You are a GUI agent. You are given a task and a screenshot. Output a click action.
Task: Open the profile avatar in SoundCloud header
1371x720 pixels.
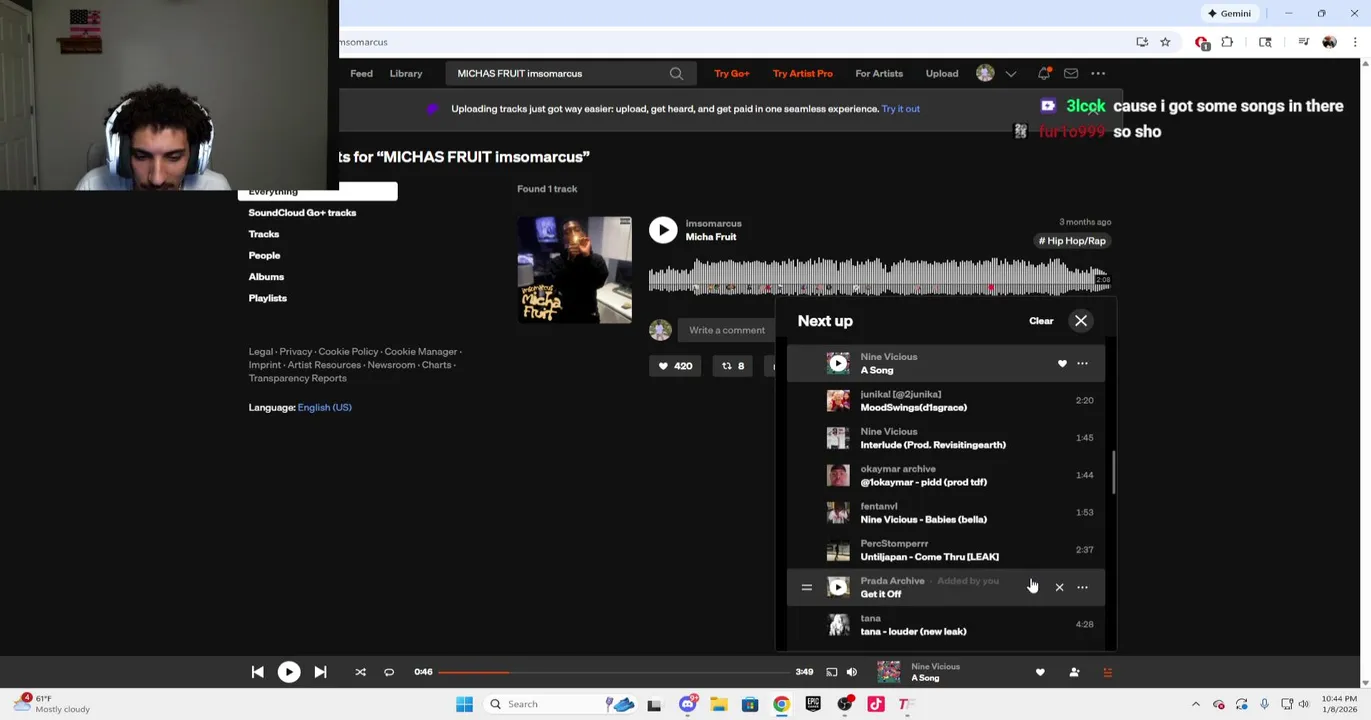tap(985, 73)
